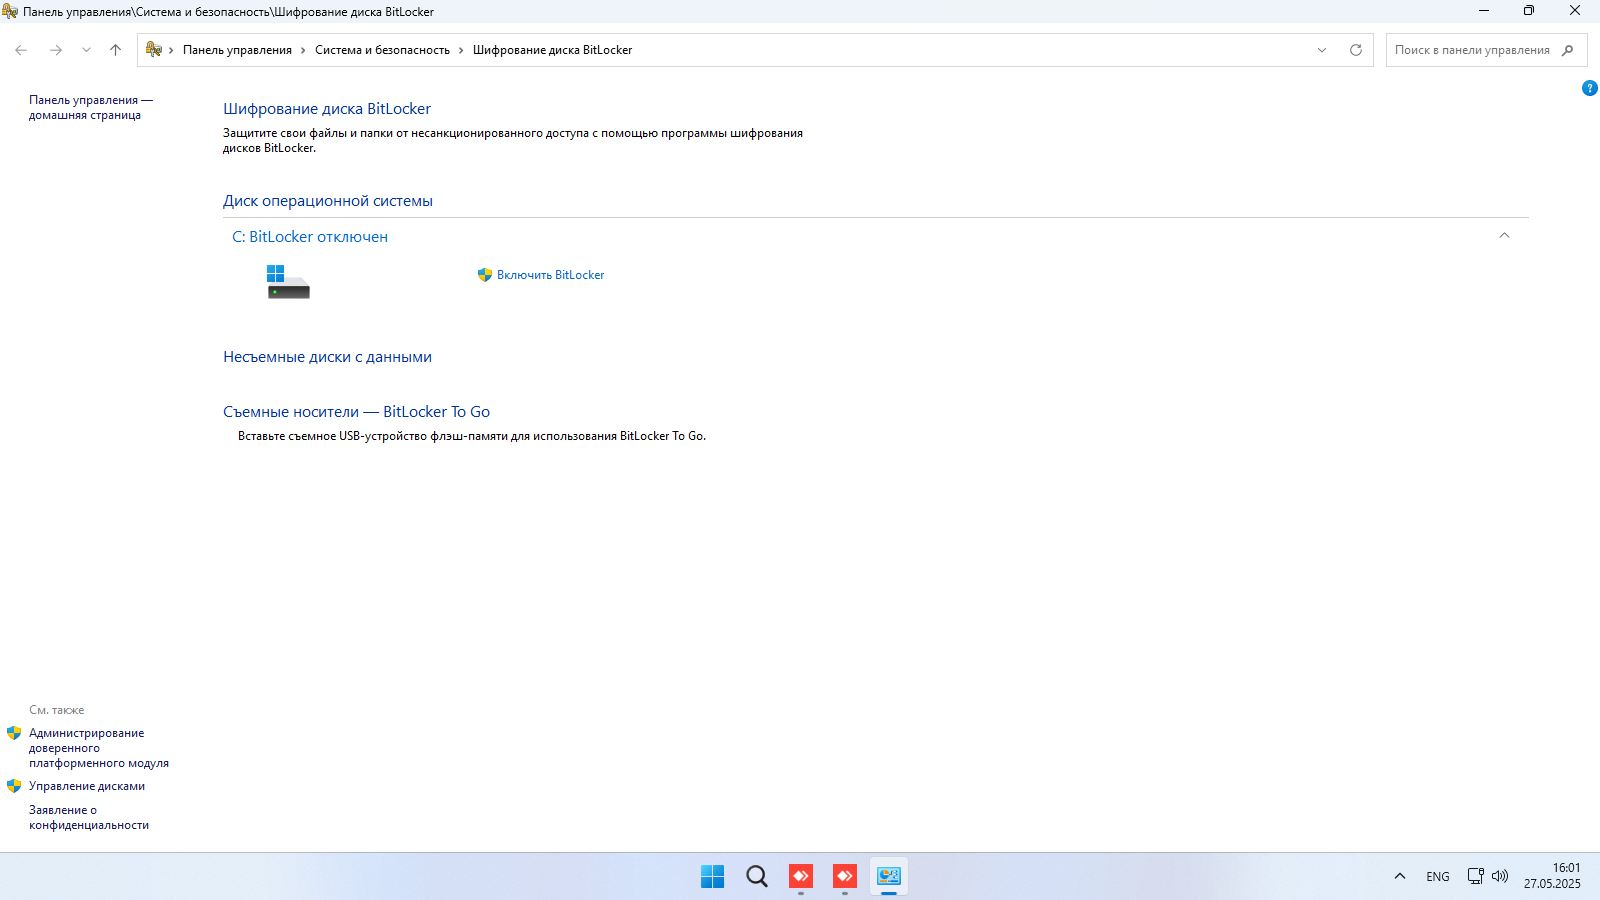Select Система и безопасность breadcrumb
Viewport: 1600px width, 900px height.
[382, 50]
